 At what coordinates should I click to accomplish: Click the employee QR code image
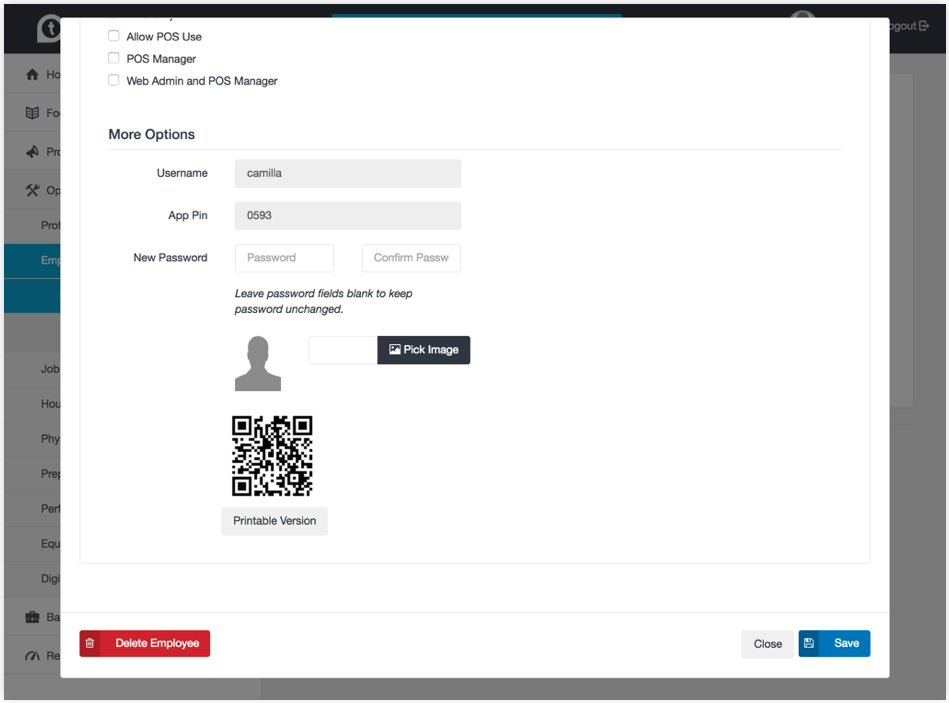pos(272,456)
